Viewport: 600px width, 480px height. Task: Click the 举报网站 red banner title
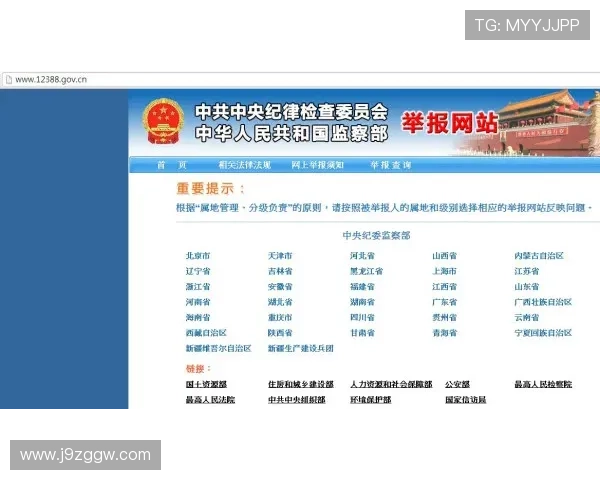click(x=450, y=122)
